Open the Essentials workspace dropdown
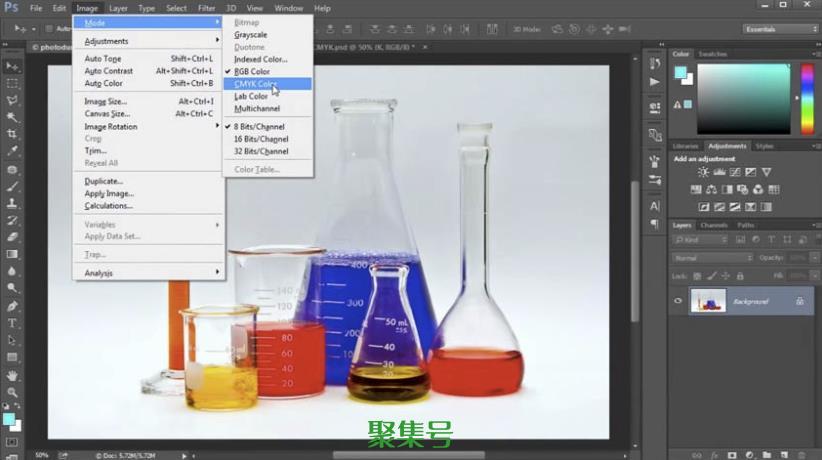 pos(780,29)
